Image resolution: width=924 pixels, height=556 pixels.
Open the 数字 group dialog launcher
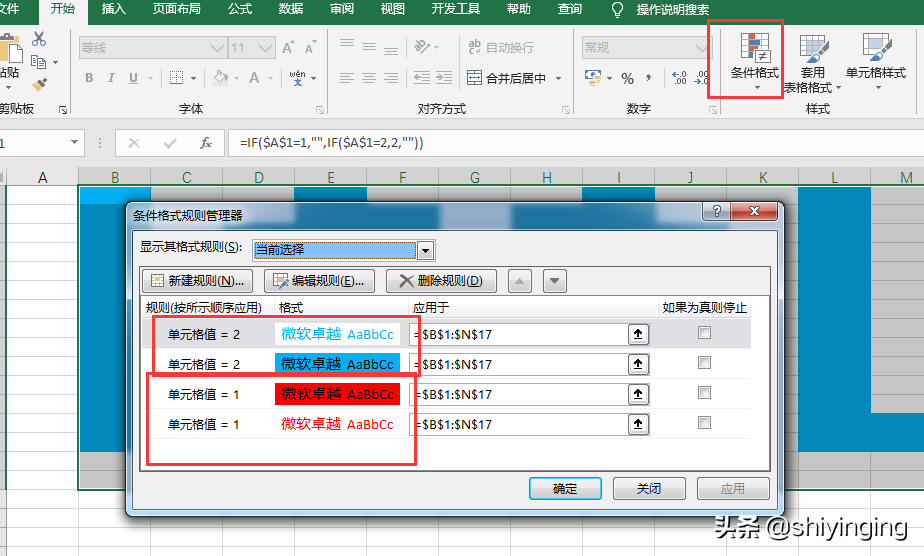(x=712, y=110)
